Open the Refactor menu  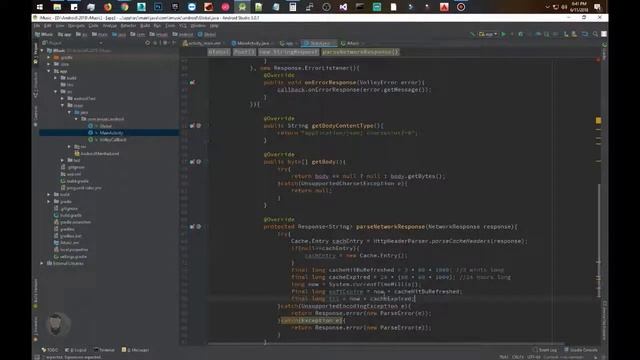pyautogui.click(x=128, y=26)
